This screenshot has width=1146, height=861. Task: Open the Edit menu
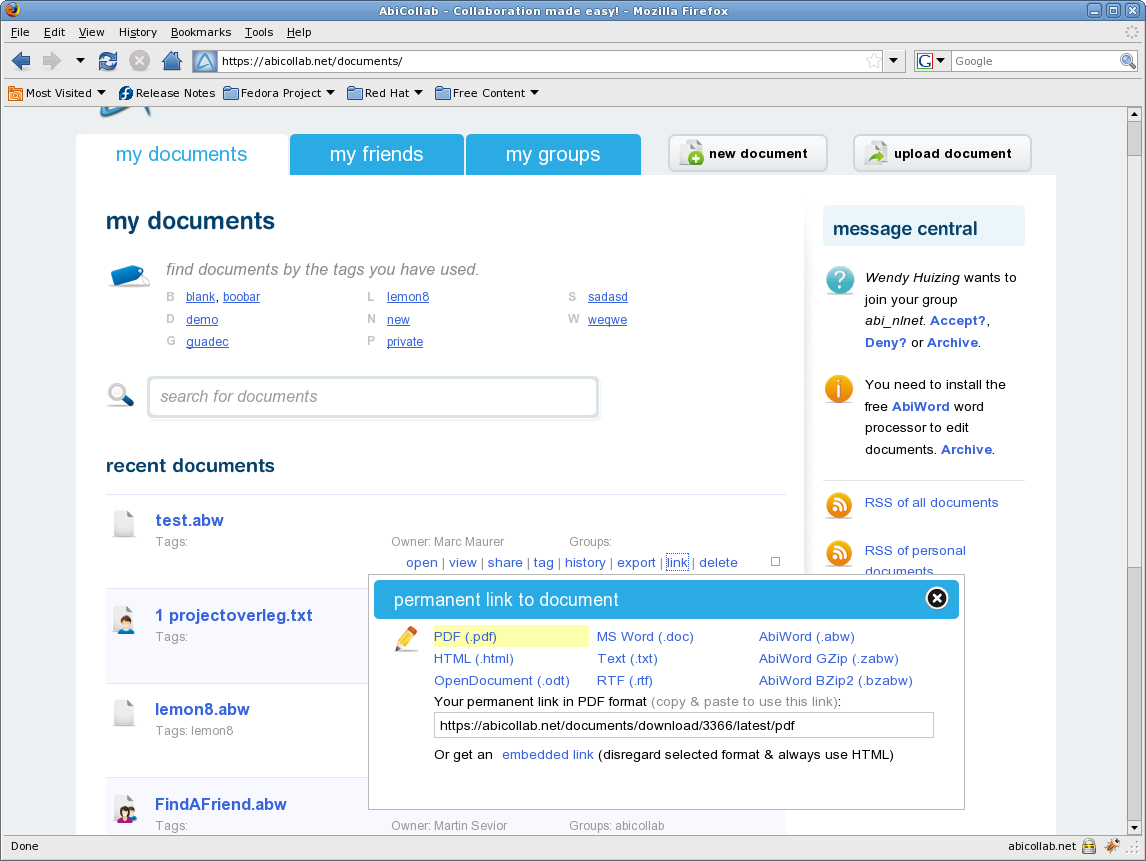point(54,32)
